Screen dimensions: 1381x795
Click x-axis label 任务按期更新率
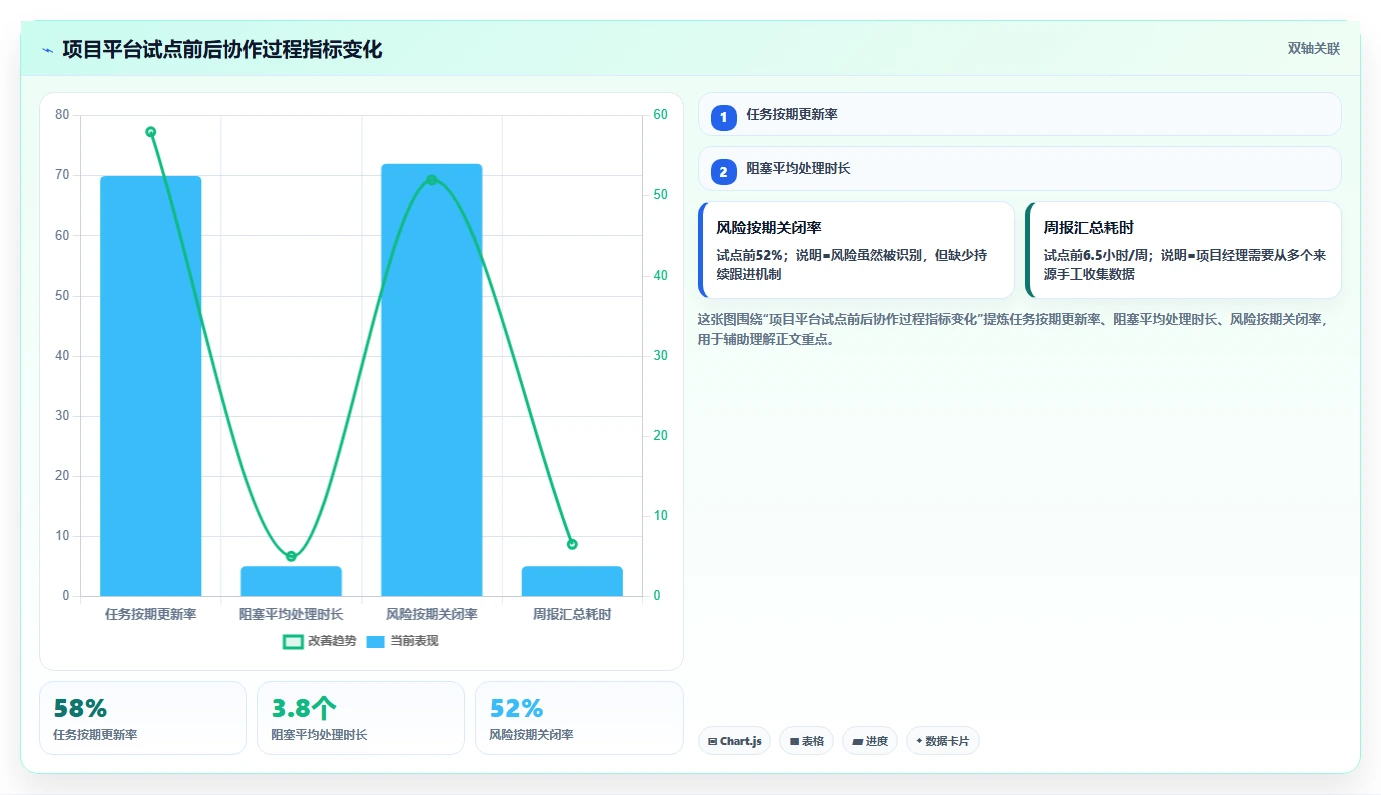151,614
